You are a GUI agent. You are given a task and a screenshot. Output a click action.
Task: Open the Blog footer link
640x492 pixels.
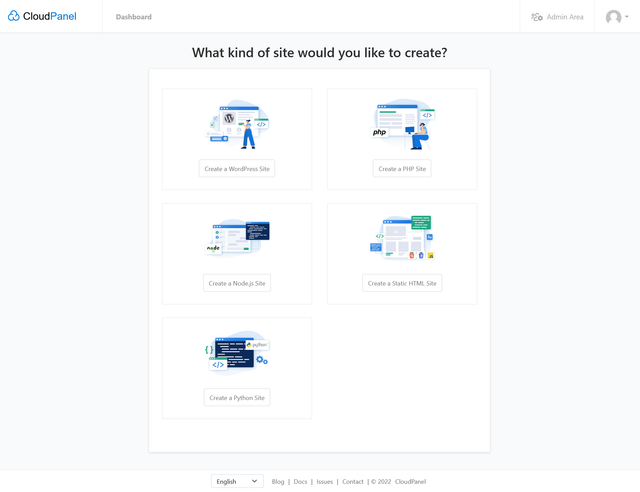pyautogui.click(x=278, y=482)
